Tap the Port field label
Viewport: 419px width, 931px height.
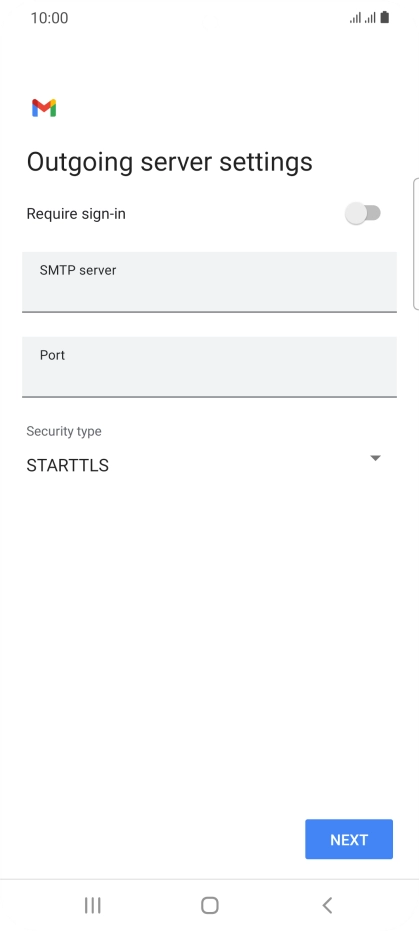point(52,355)
